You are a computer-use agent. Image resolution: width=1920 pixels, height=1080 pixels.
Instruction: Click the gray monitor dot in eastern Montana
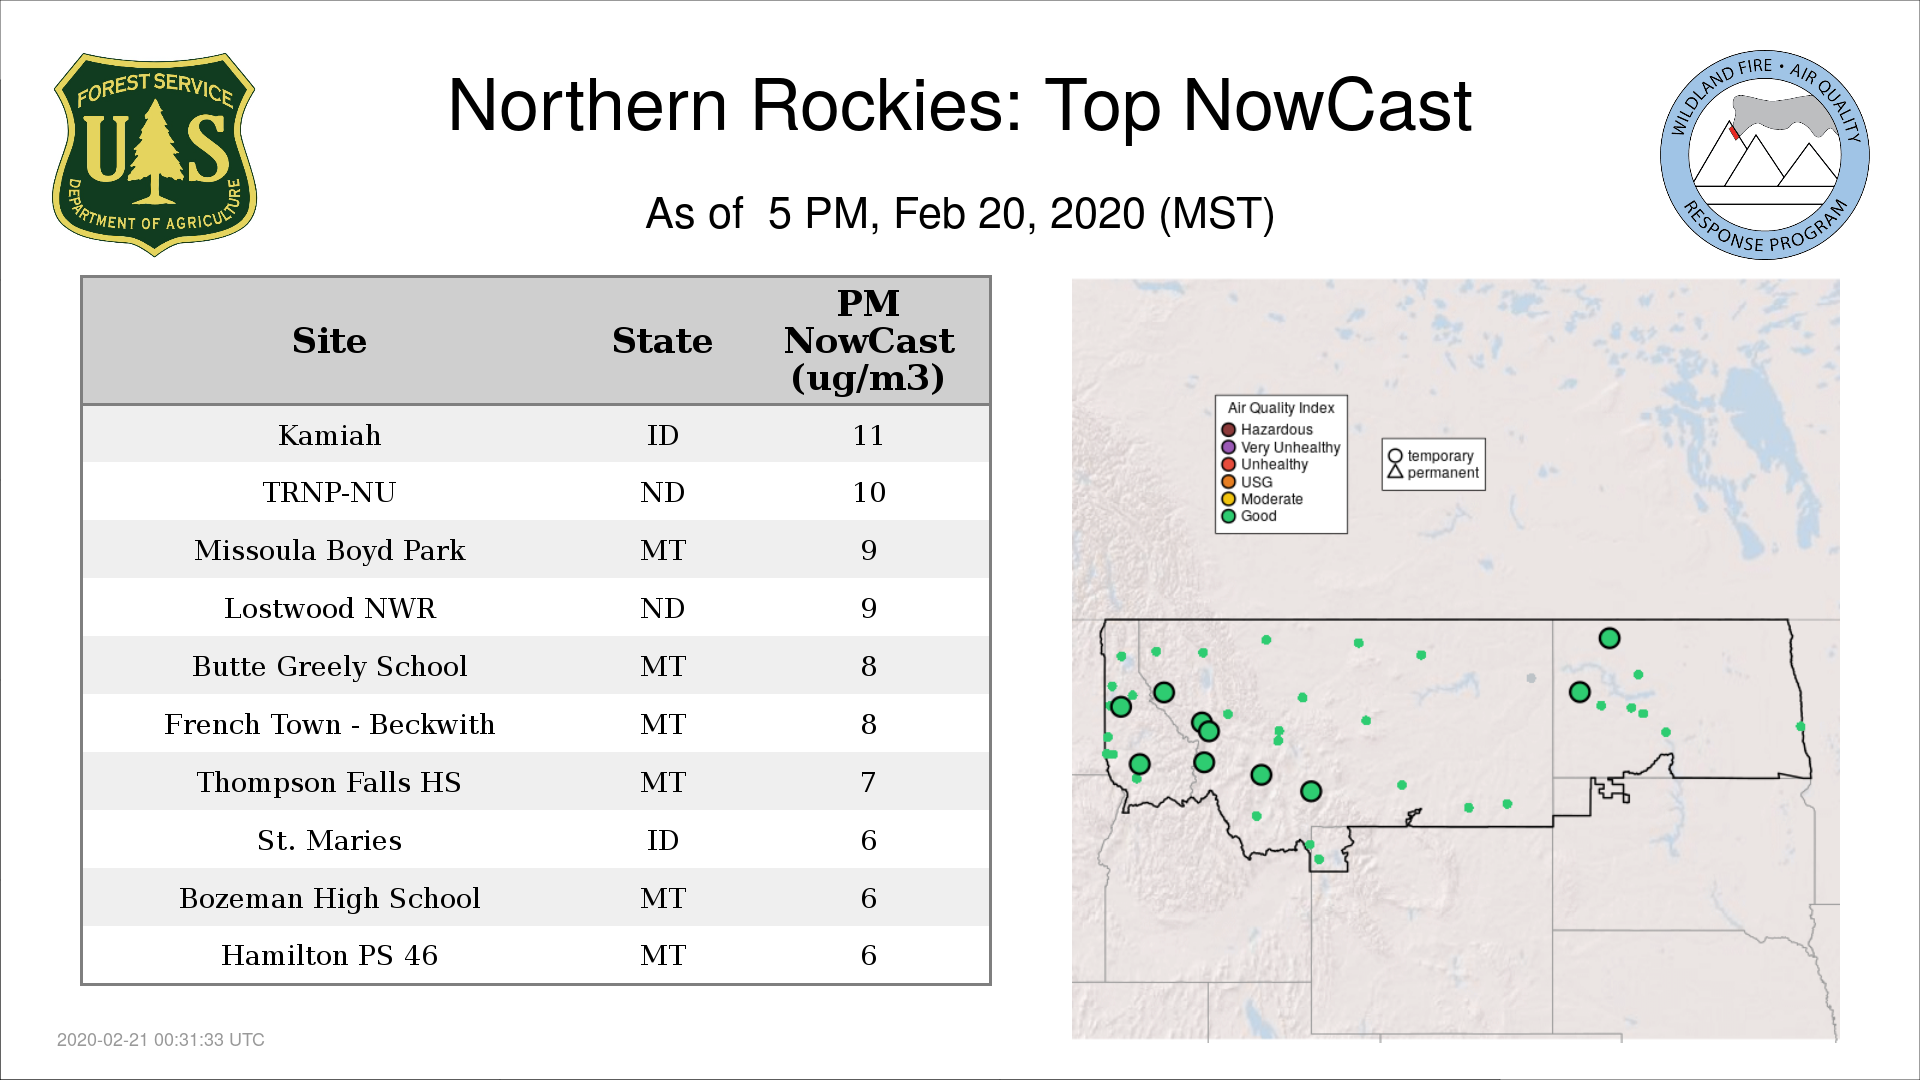(1531, 678)
